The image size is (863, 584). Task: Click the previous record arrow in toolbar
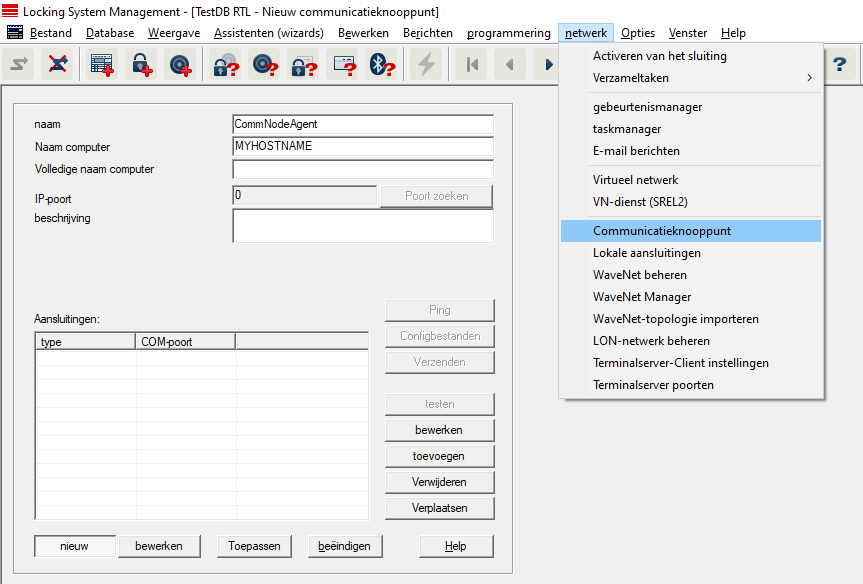coord(509,65)
